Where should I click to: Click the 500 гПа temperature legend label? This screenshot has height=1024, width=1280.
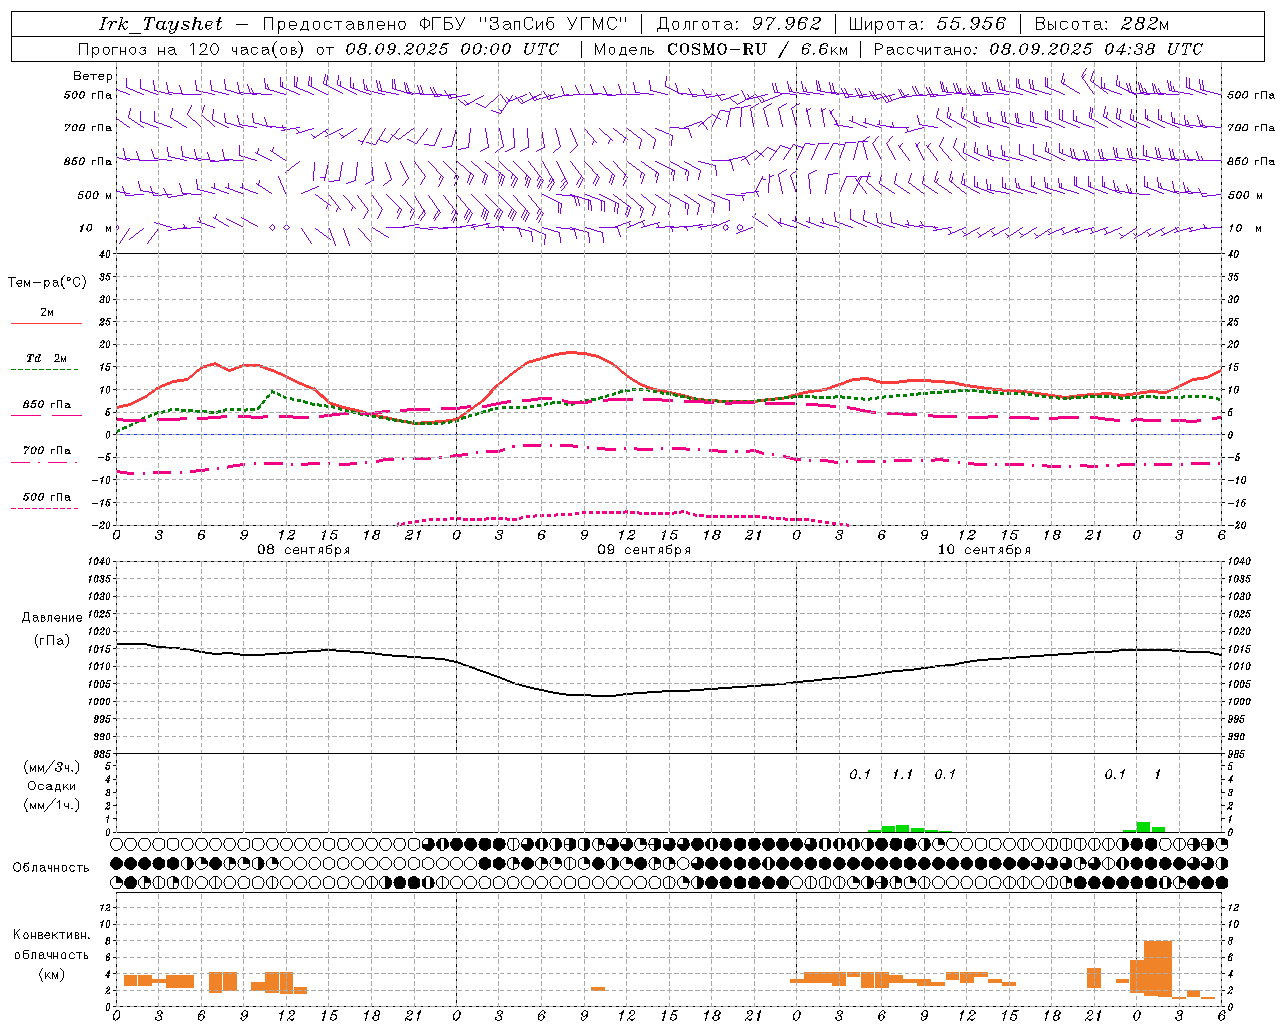(47, 497)
